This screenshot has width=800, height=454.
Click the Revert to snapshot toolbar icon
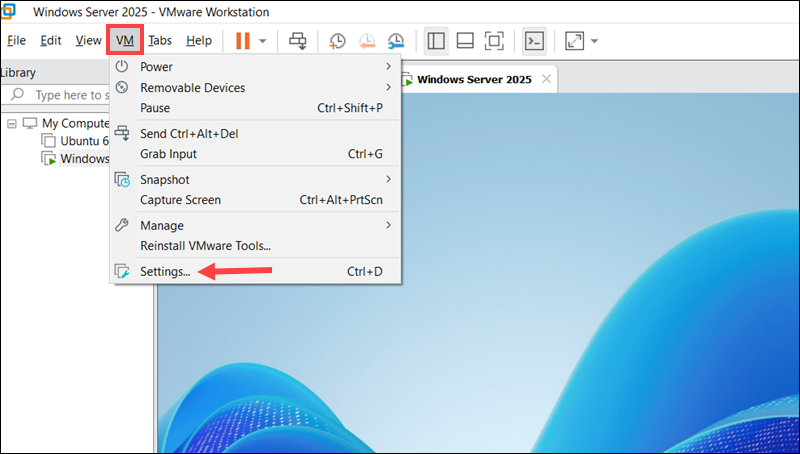367,41
